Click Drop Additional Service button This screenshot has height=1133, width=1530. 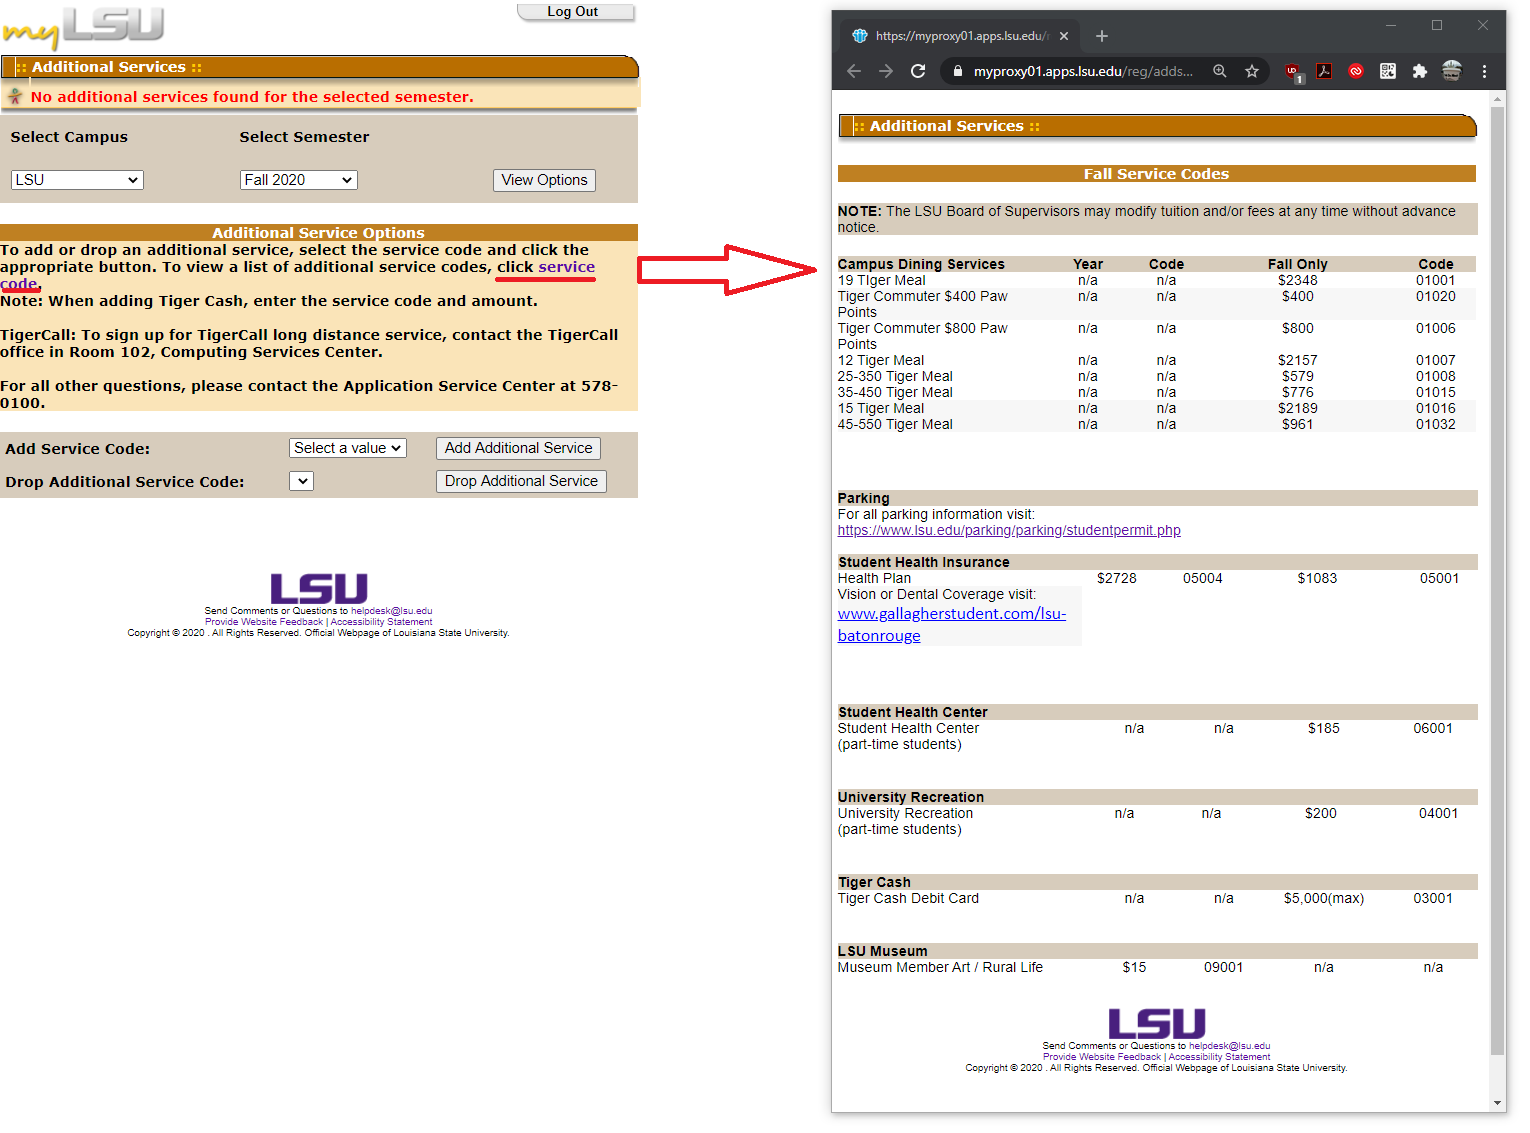[x=521, y=481]
